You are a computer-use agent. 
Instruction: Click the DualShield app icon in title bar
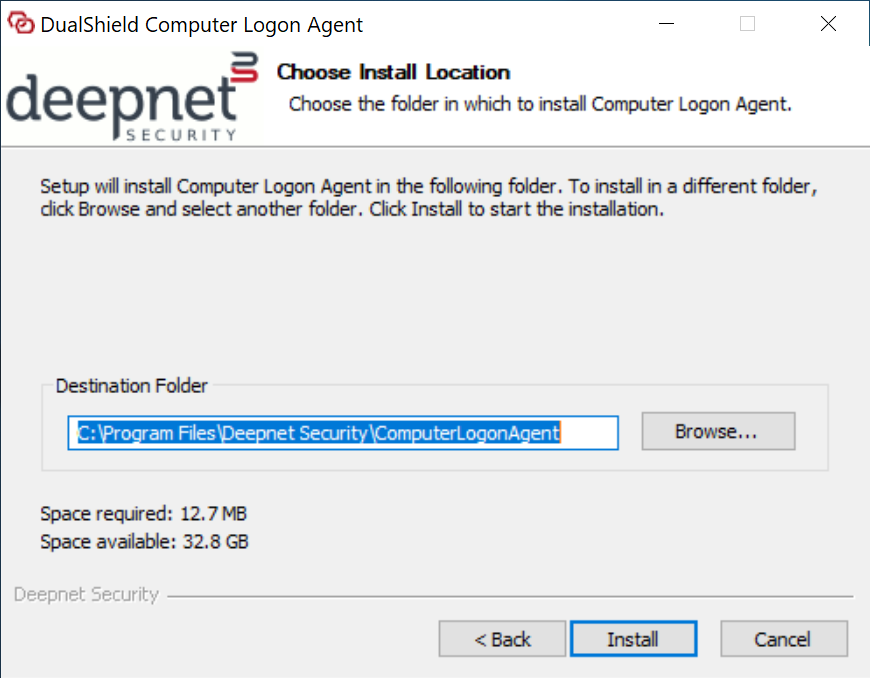click(21, 25)
